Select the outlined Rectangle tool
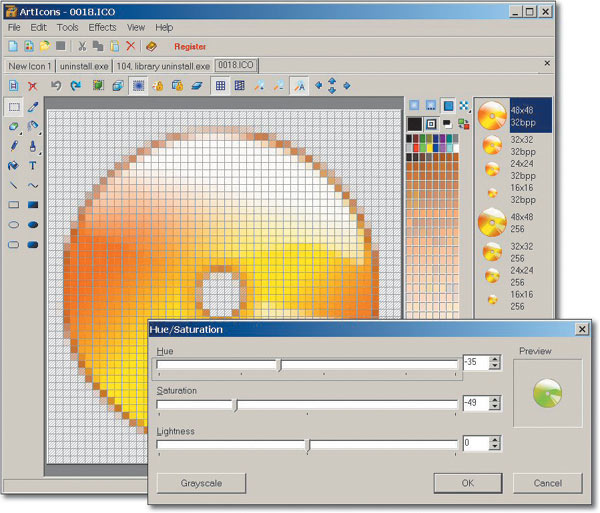 [x=14, y=205]
